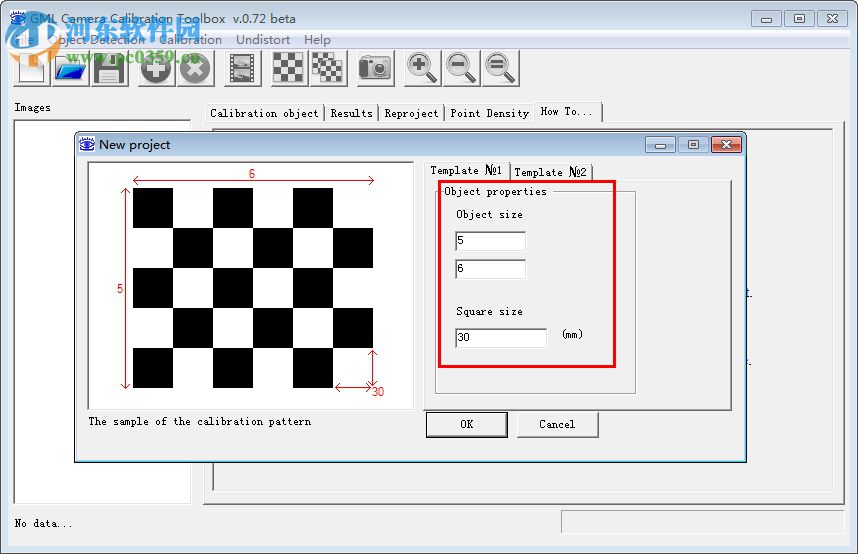Open the Calibration menu

pyautogui.click(x=190, y=40)
